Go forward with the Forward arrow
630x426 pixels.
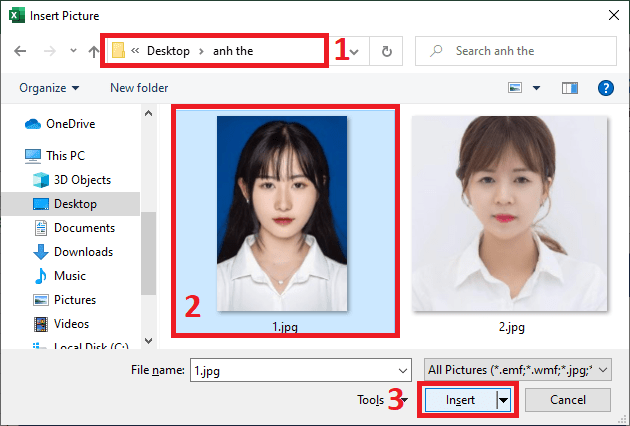click(x=50, y=51)
